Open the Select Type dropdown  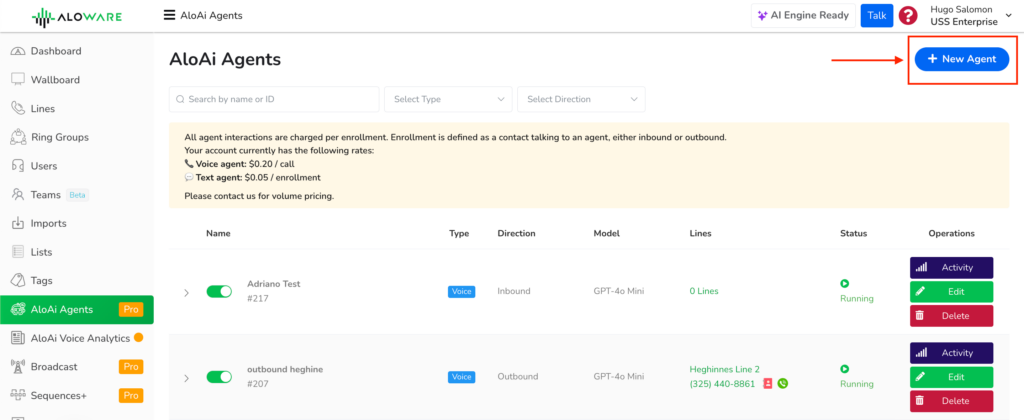click(x=449, y=99)
